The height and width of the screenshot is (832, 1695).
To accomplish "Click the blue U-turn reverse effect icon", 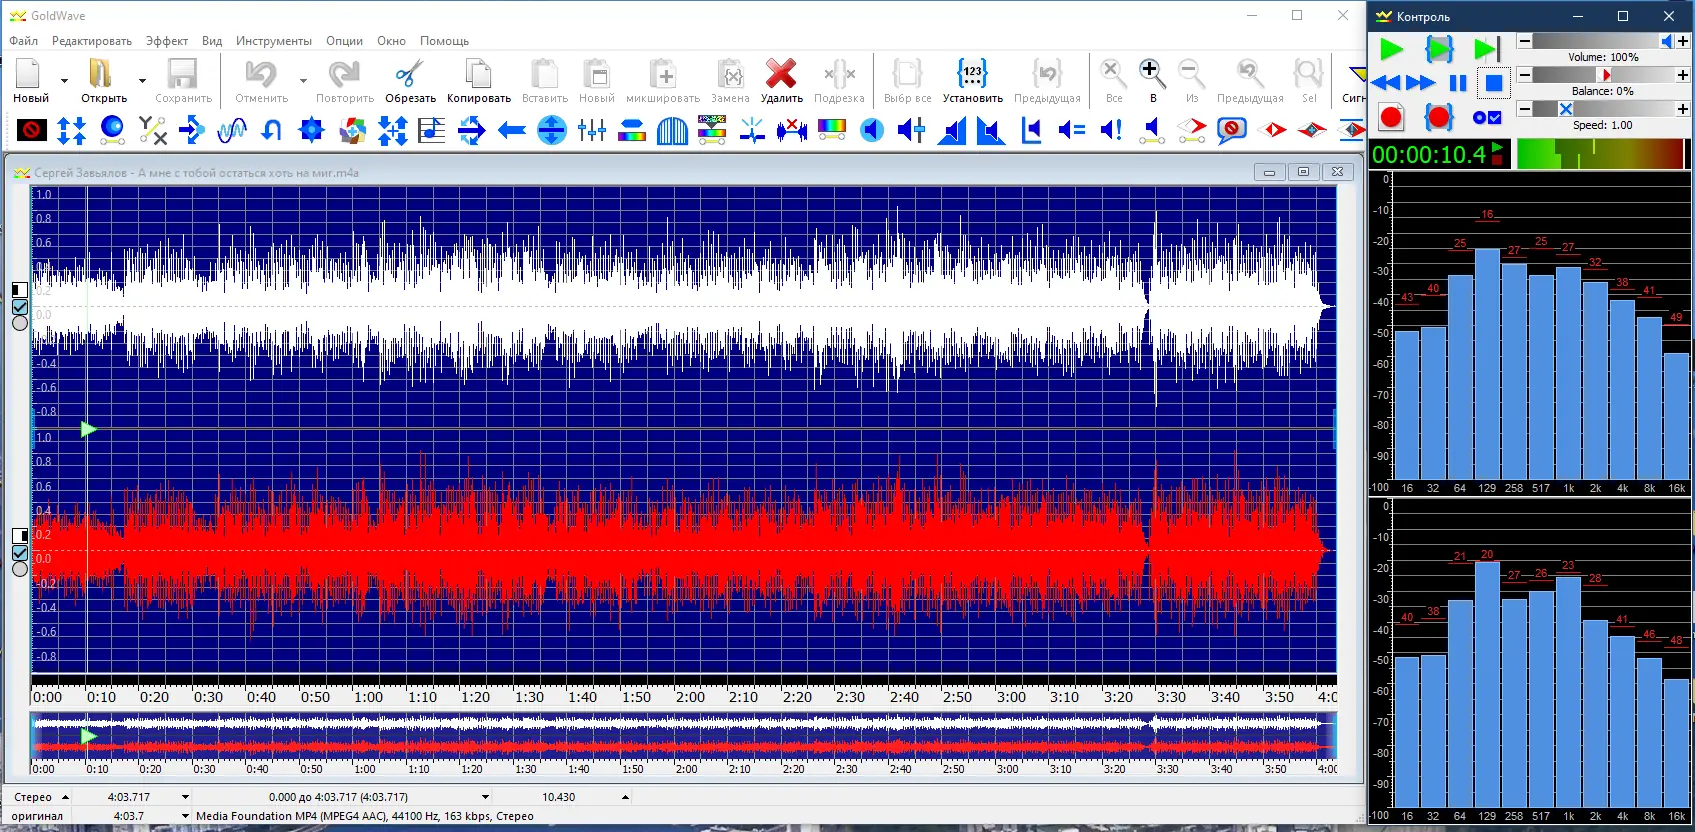I will point(271,130).
